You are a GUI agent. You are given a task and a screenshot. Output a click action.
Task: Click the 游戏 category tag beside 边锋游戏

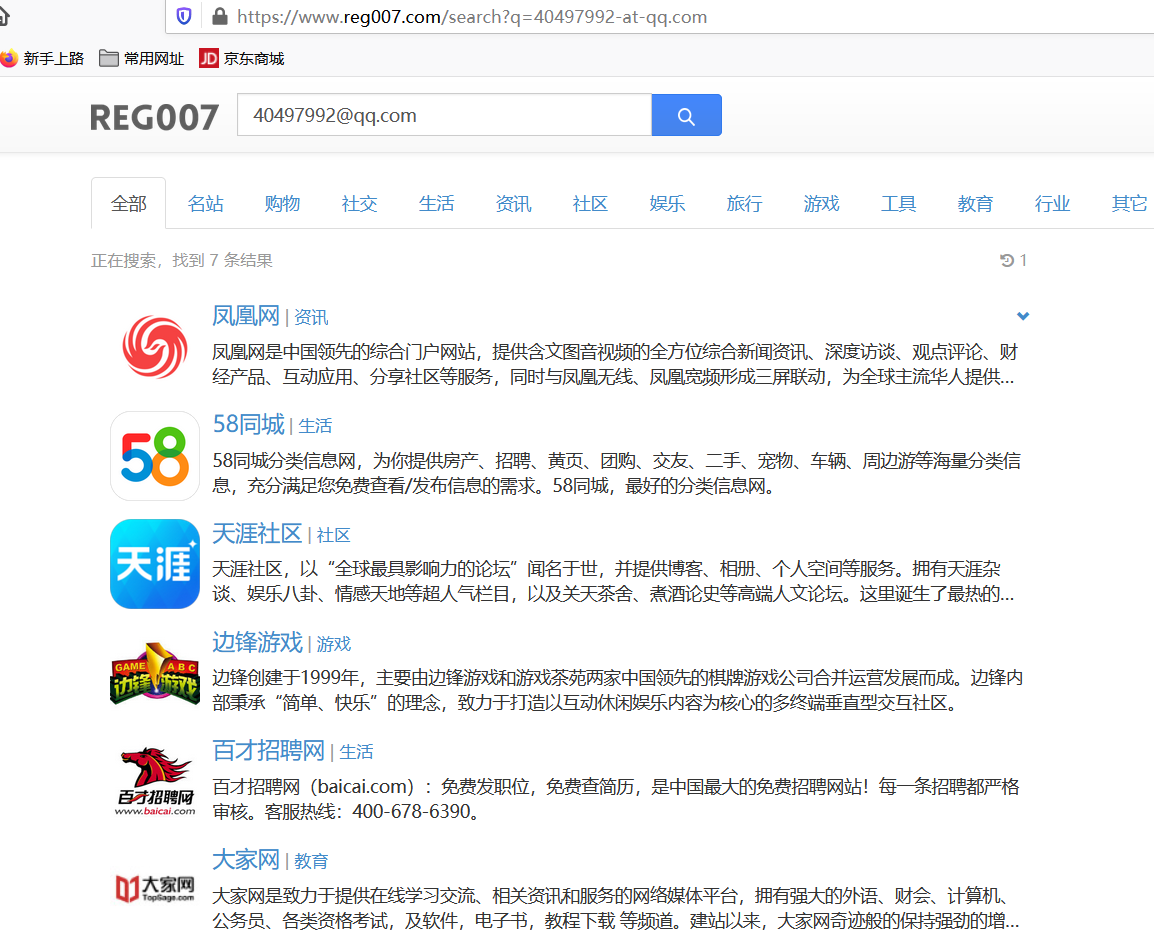tap(333, 645)
